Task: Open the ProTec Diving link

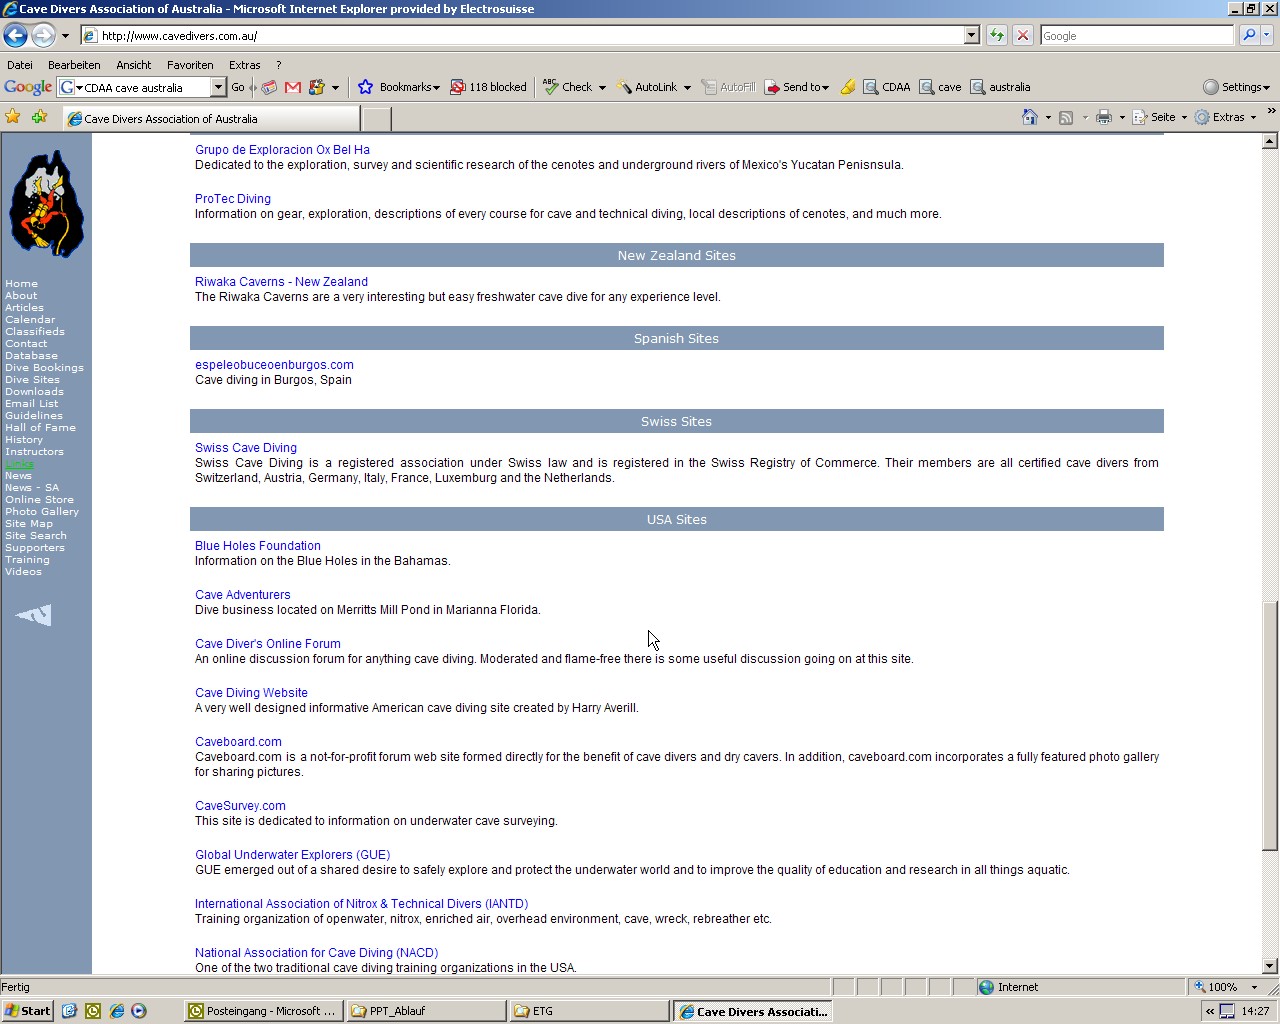Action: 233,199
